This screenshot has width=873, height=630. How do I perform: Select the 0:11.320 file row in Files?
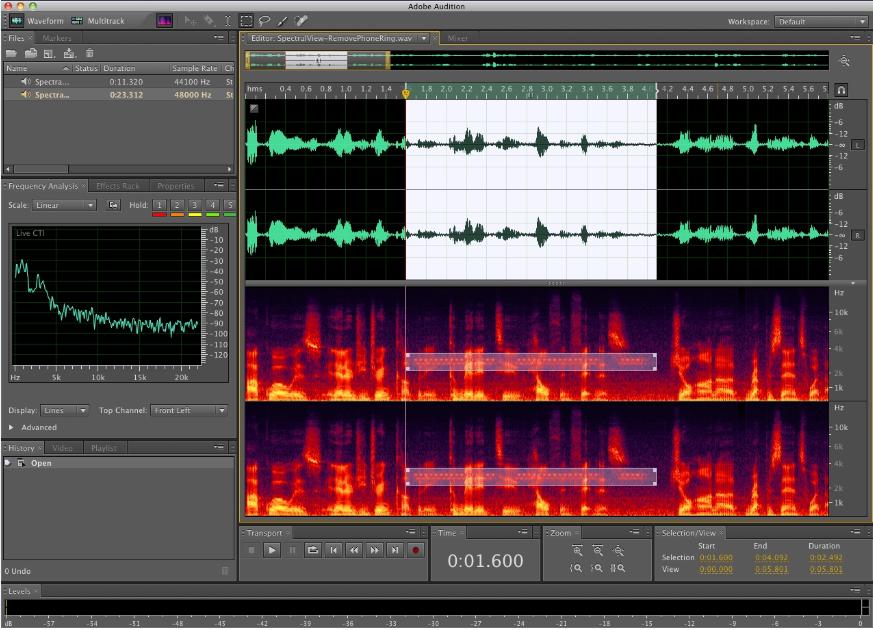click(119, 82)
